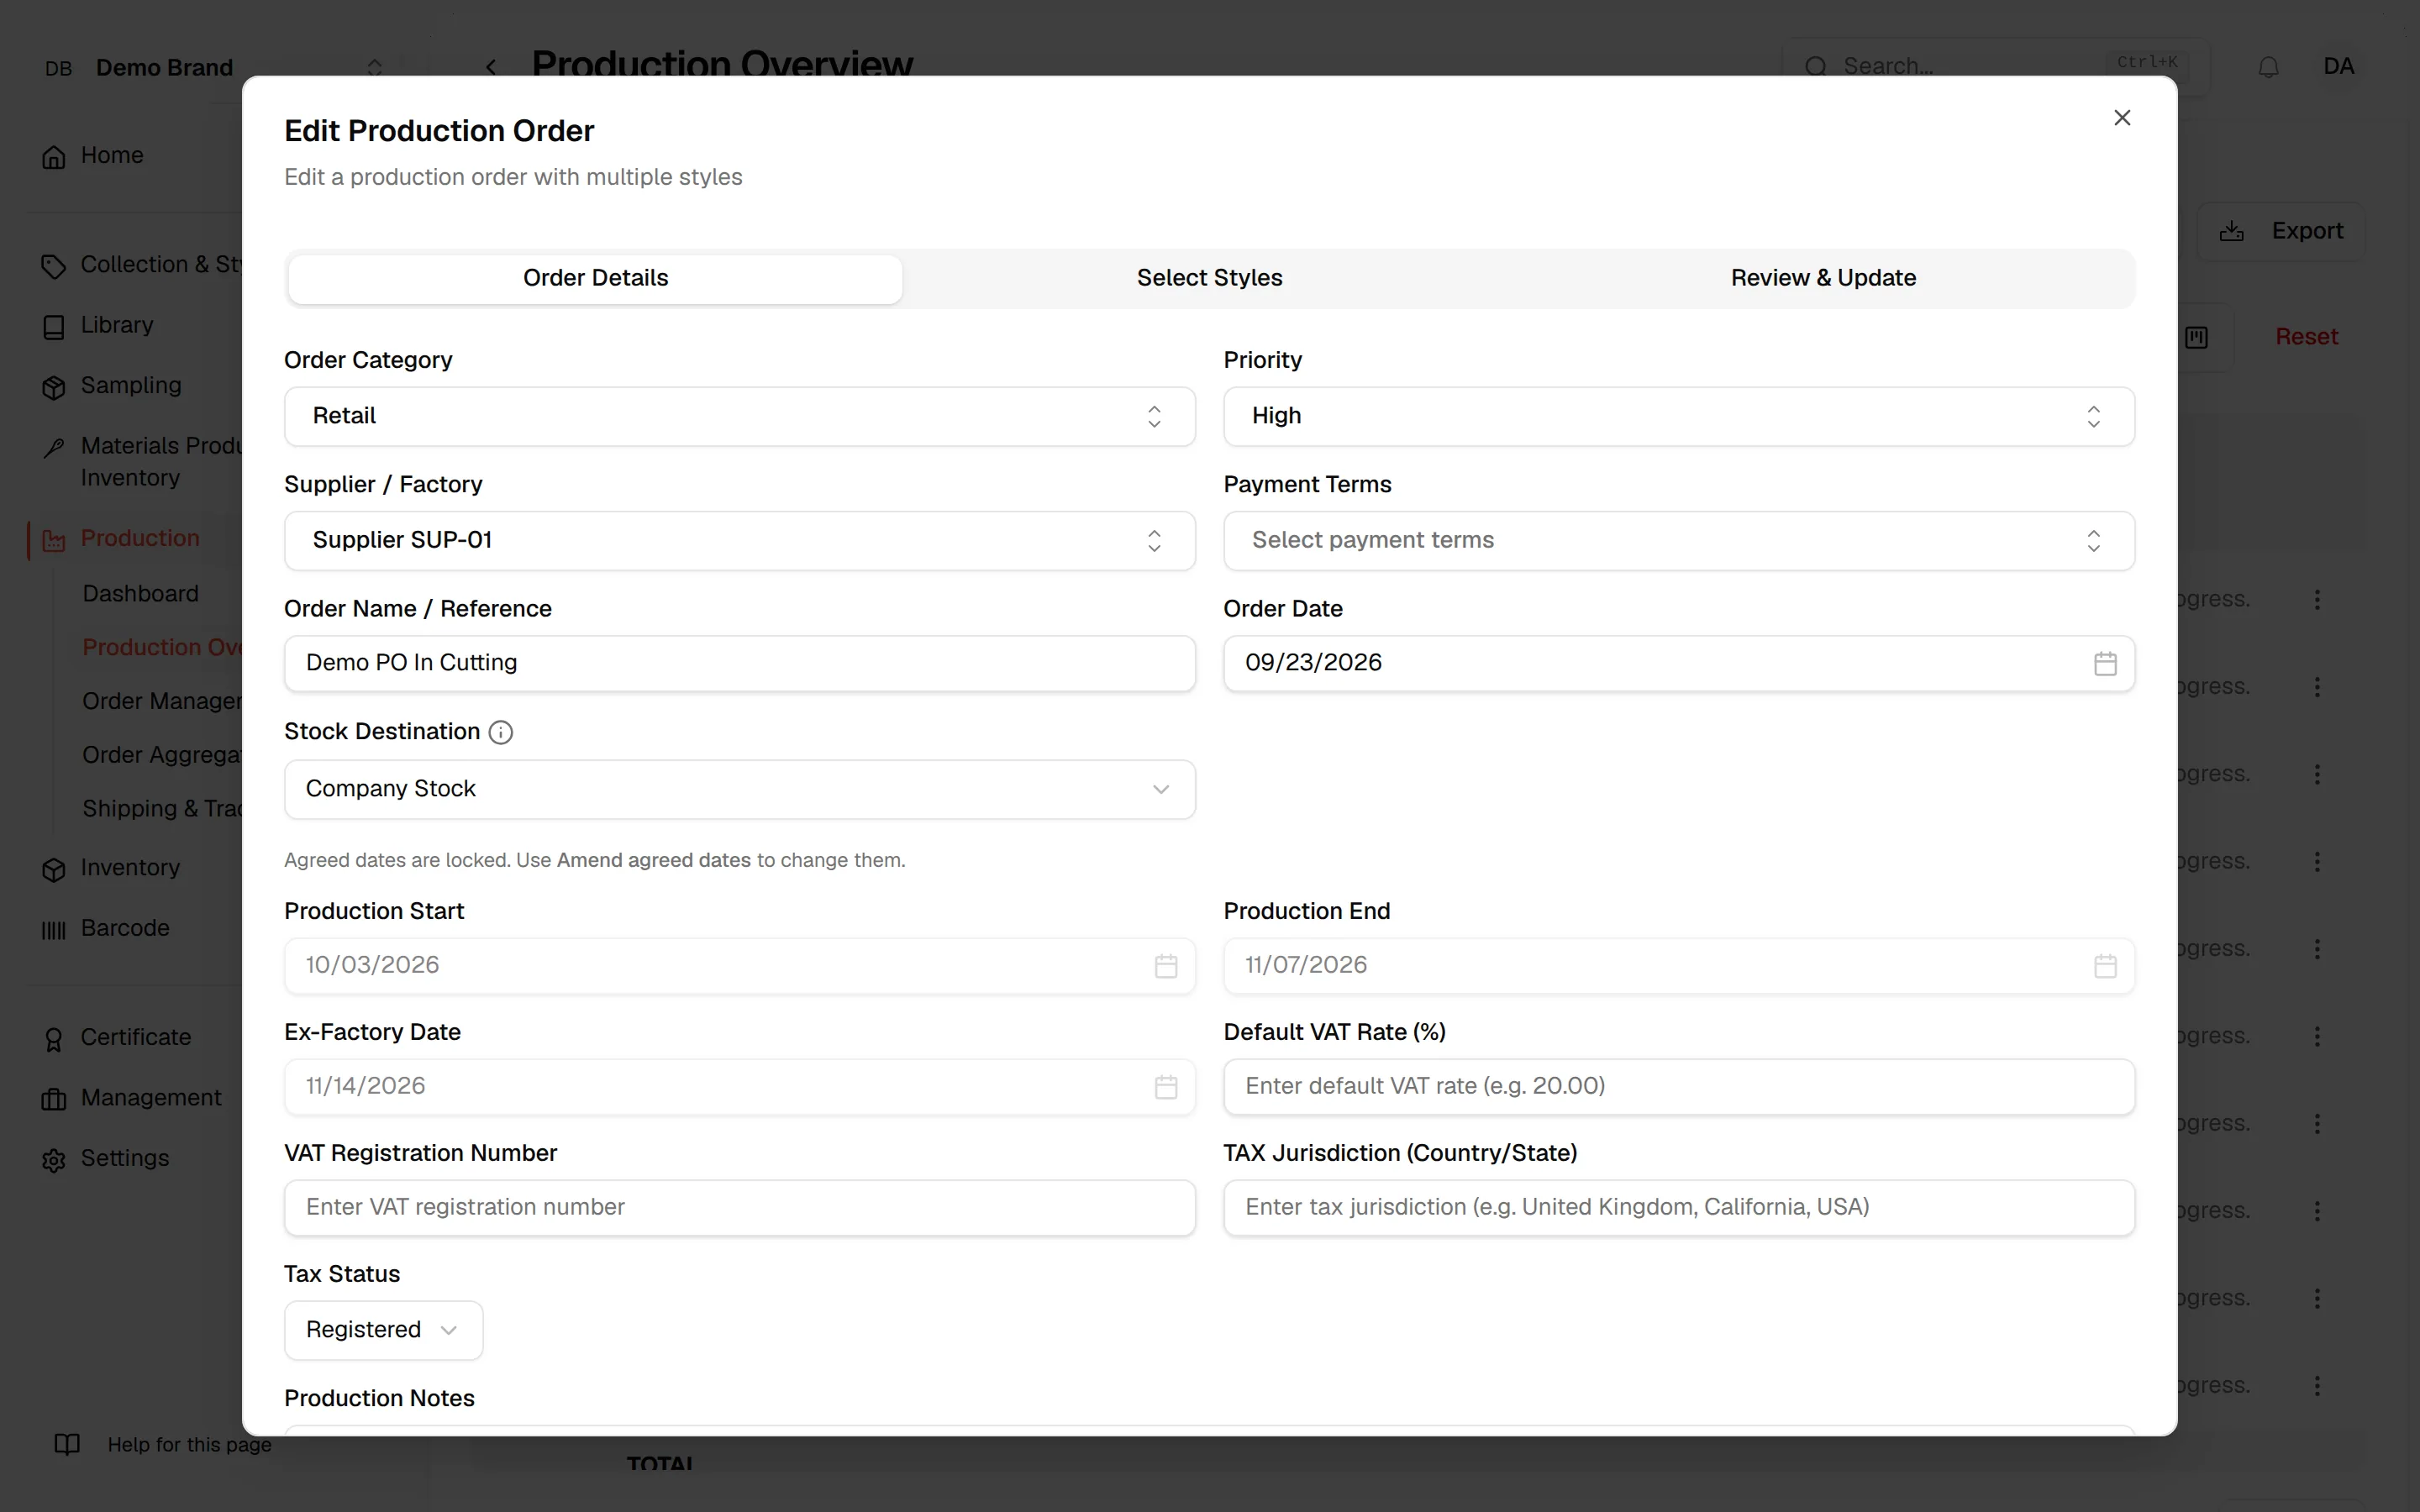The image size is (2420, 1512).
Task: Click the TAX Jurisdiction input field
Action: 1679,1208
